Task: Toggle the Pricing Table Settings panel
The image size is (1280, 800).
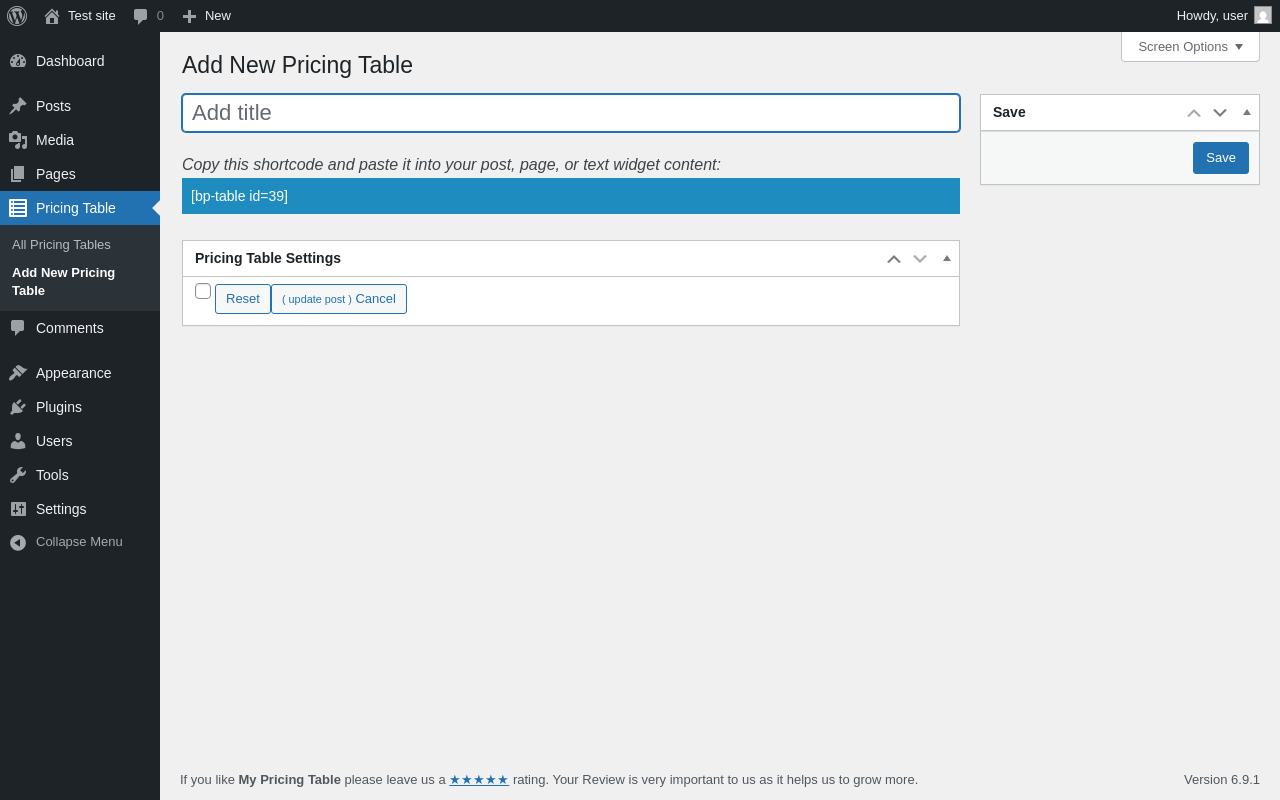Action: pyautogui.click(x=947, y=258)
